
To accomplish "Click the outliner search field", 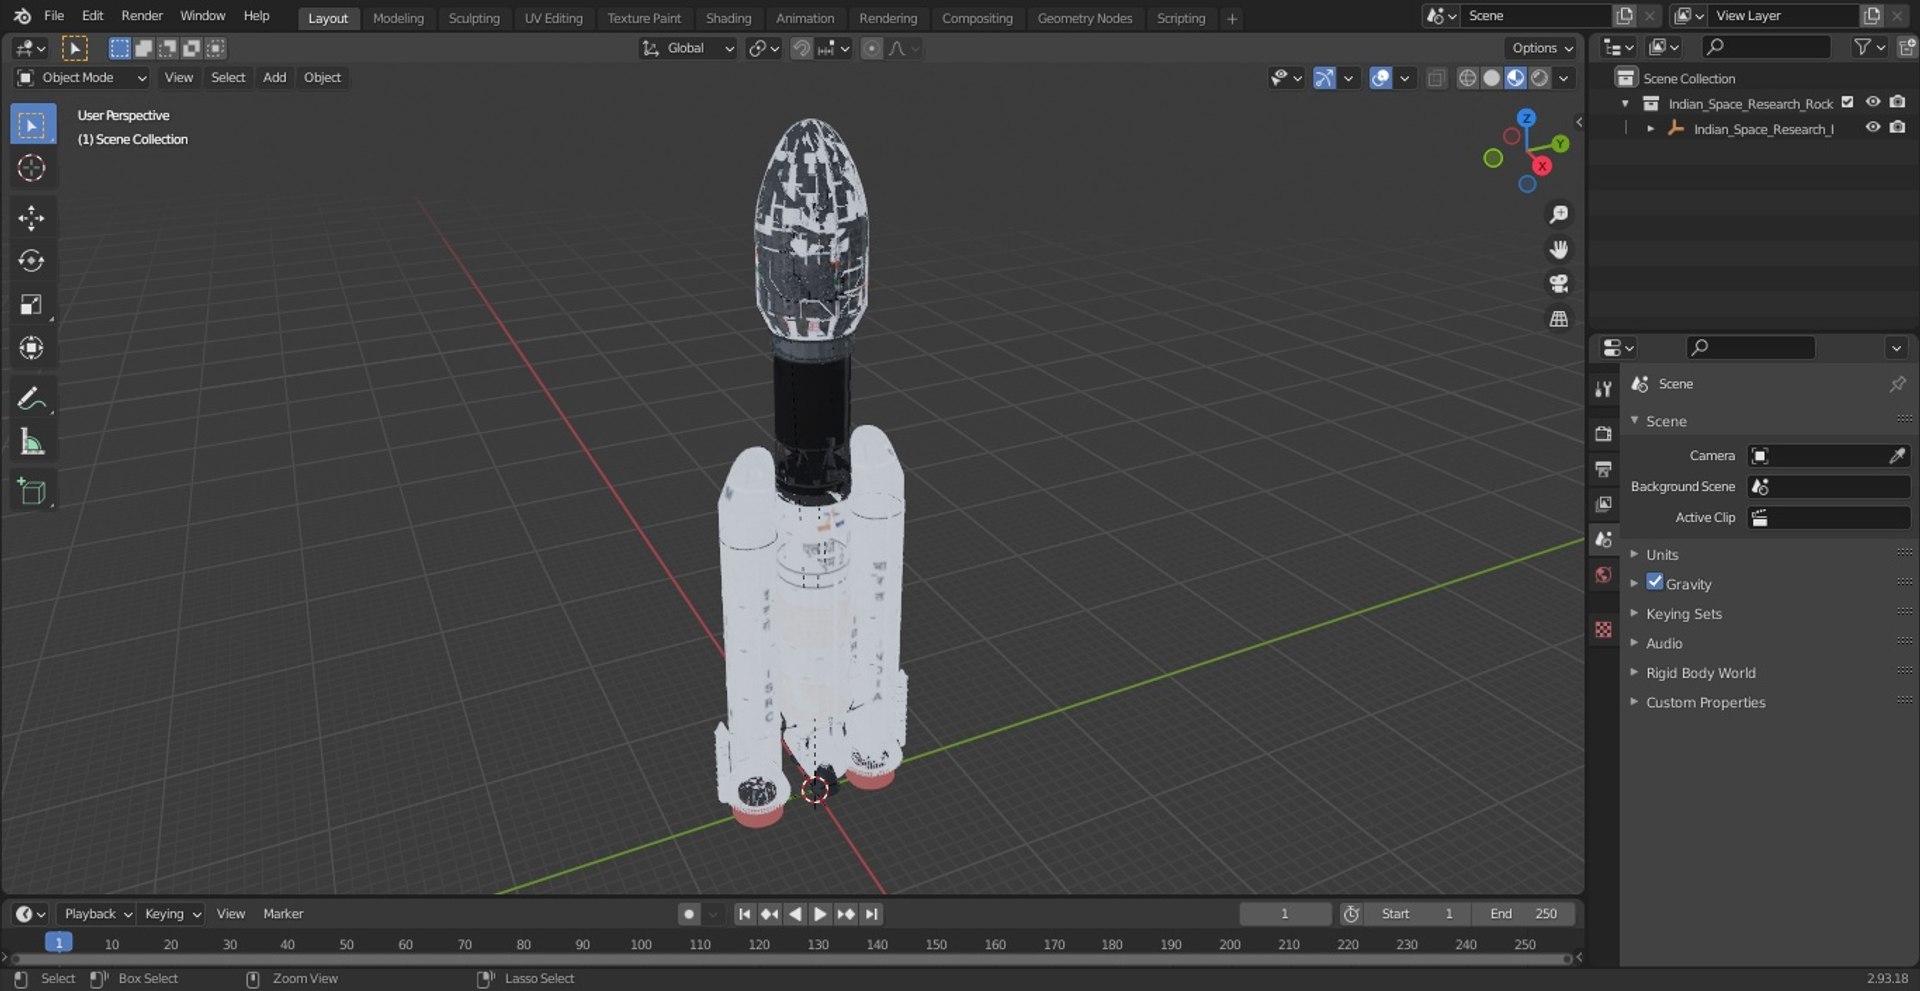I will pyautogui.click(x=1766, y=47).
